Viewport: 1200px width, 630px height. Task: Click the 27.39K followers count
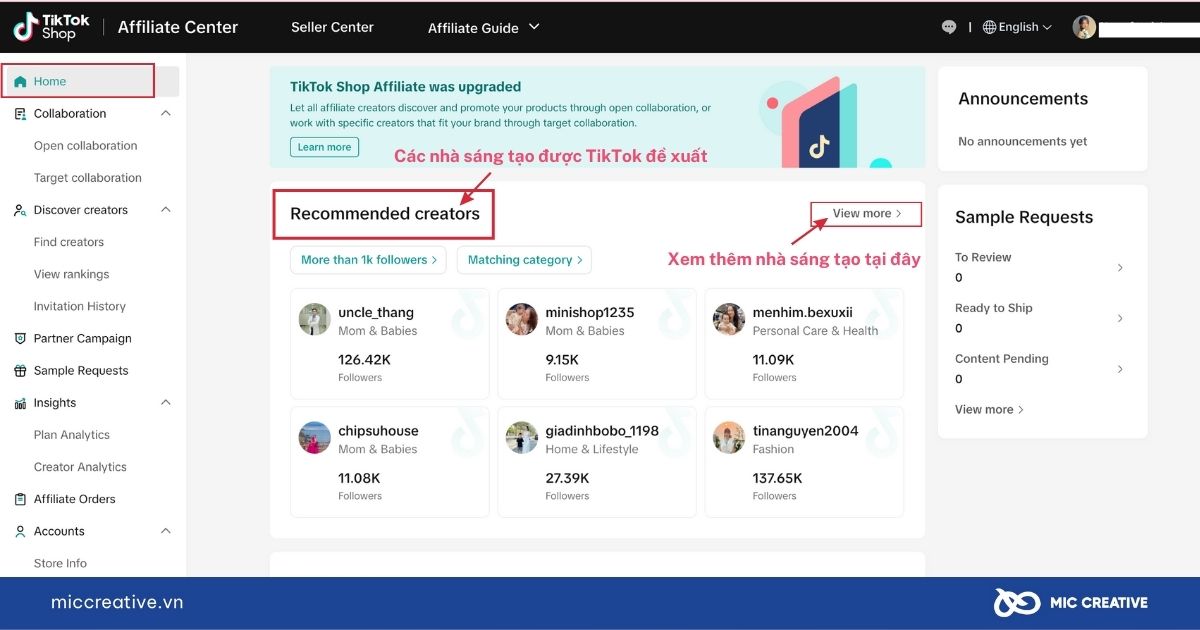pos(567,478)
